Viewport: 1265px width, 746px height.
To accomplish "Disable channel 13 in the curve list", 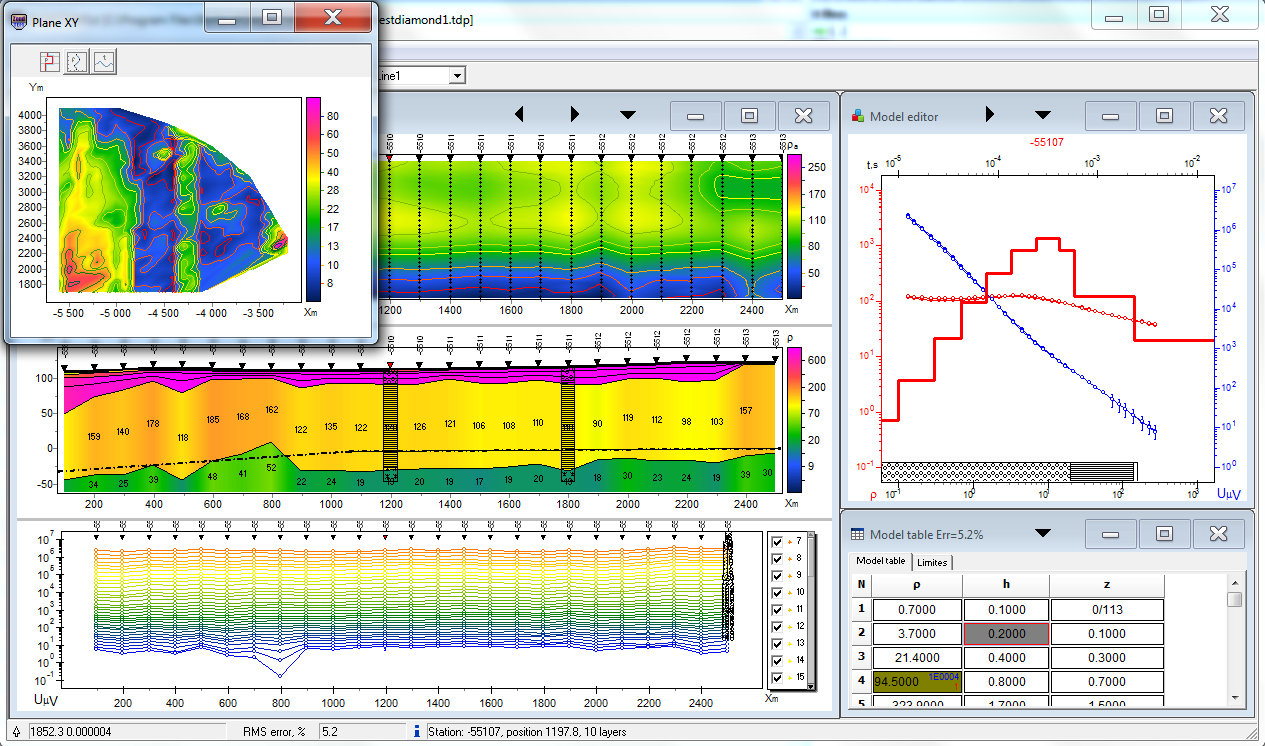I will 778,643.
